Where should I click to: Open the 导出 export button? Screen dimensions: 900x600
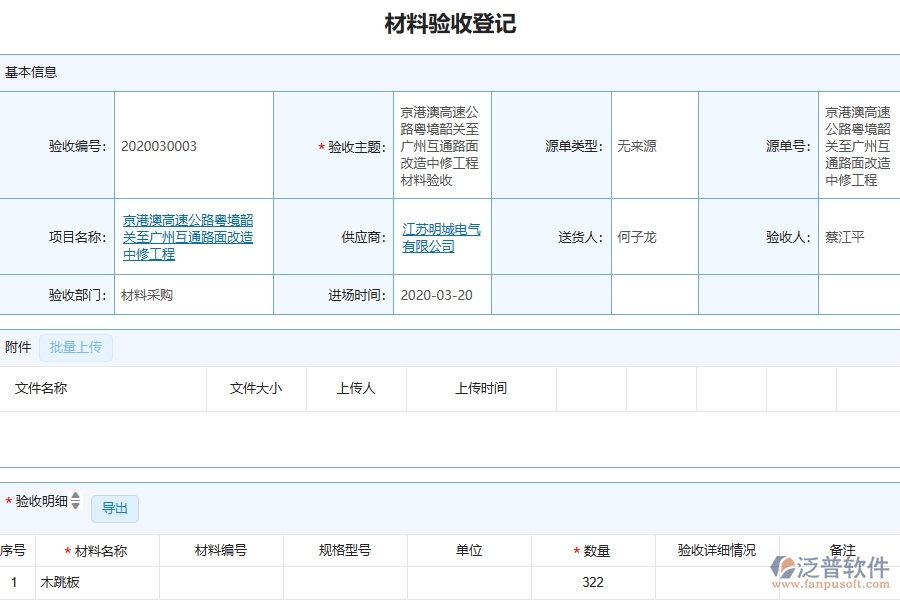[x=115, y=508]
